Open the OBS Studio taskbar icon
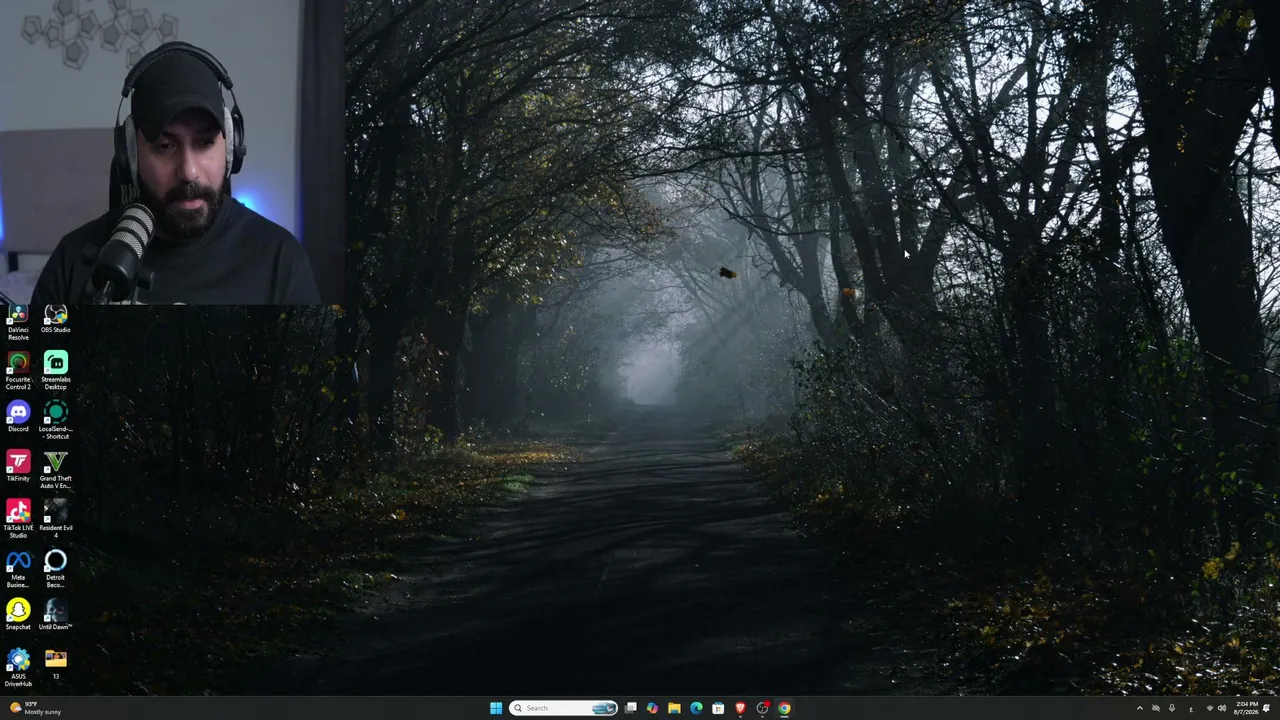The height and width of the screenshot is (720, 1280). 762,708
